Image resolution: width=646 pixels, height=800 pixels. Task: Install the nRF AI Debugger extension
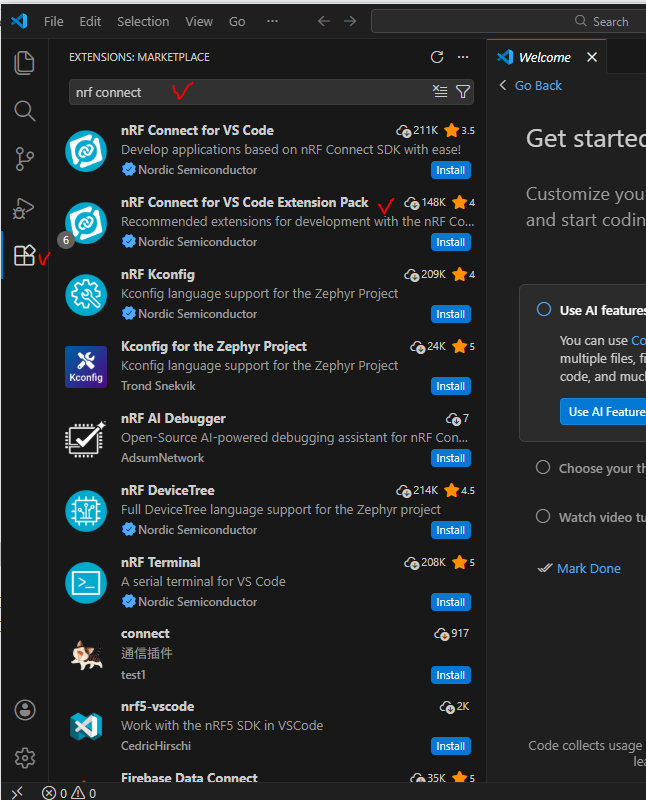[451, 458]
